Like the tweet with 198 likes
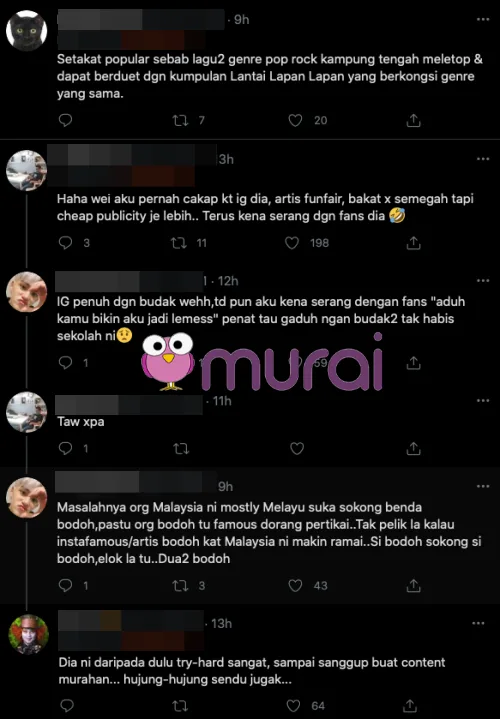The image size is (500, 719). click(292, 243)
